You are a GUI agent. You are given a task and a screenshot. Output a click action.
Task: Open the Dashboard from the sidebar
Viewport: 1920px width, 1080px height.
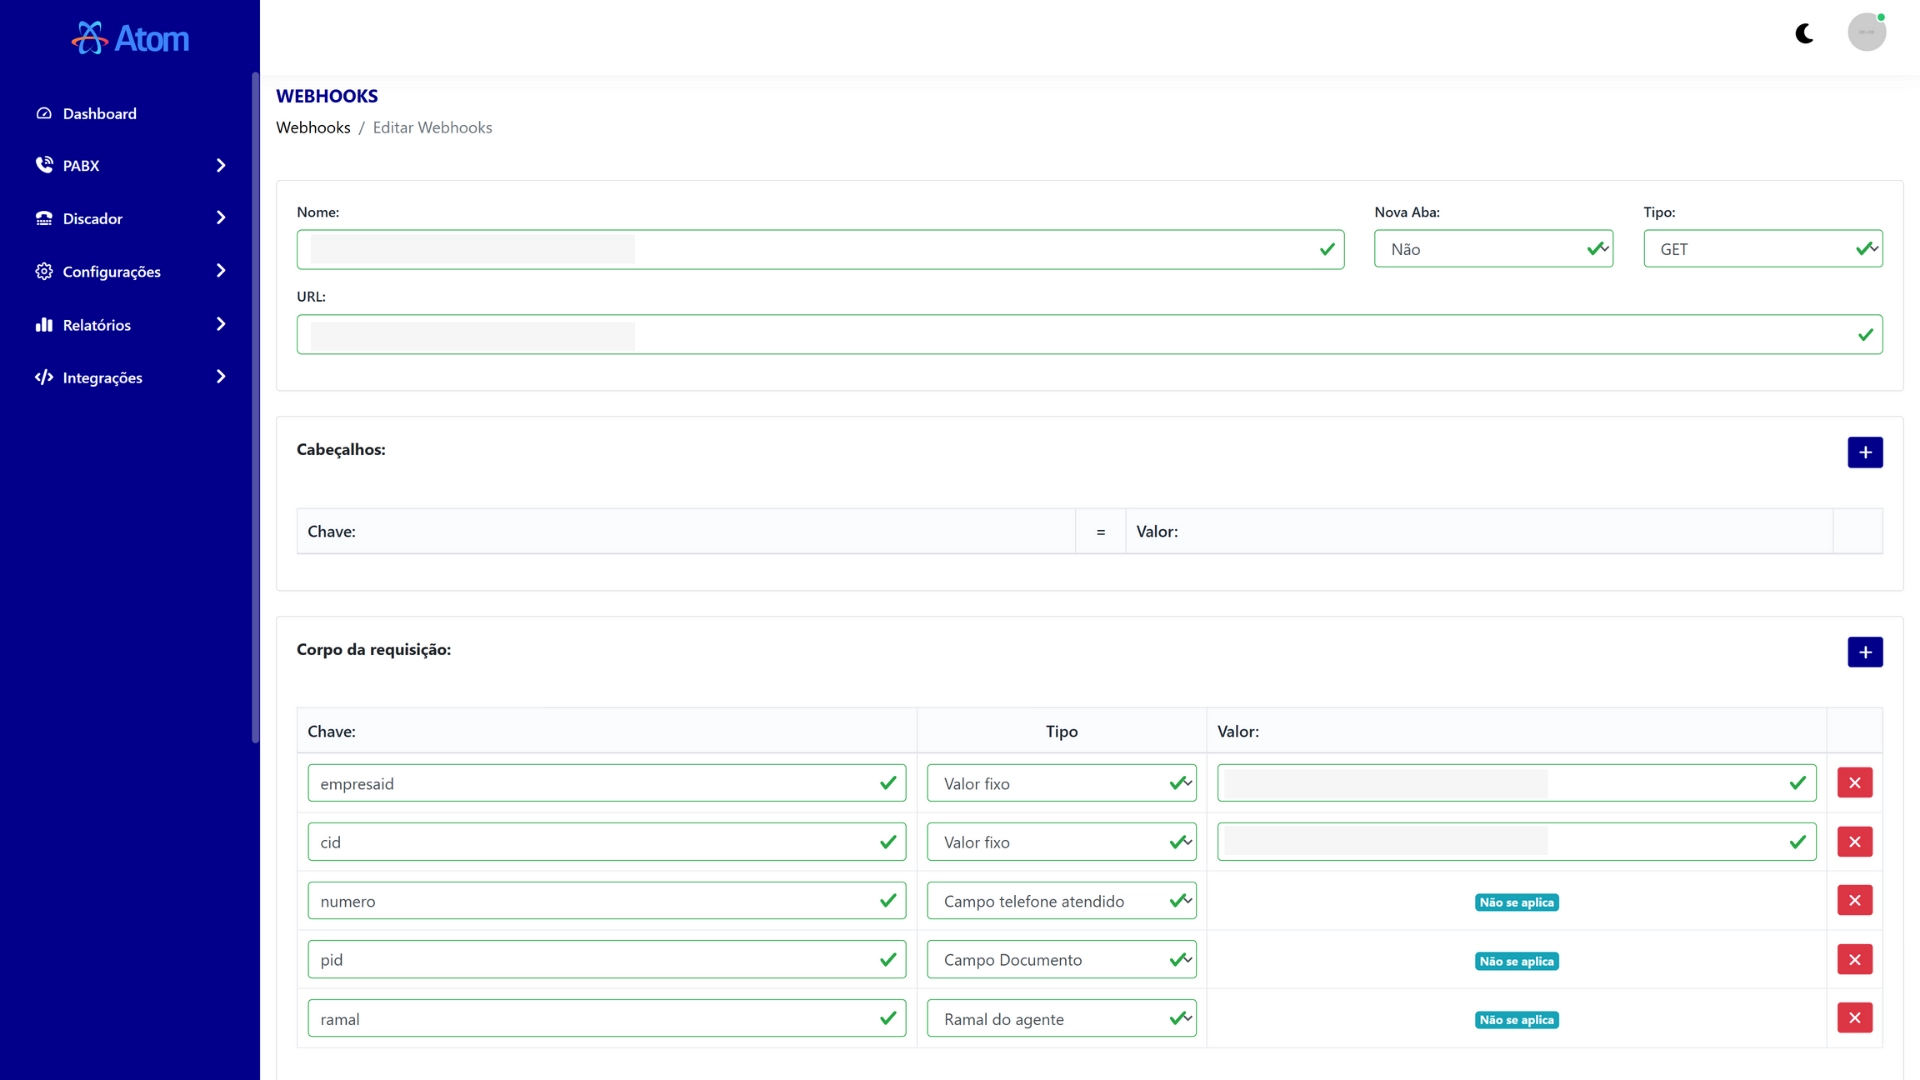[x=100, y=113]
